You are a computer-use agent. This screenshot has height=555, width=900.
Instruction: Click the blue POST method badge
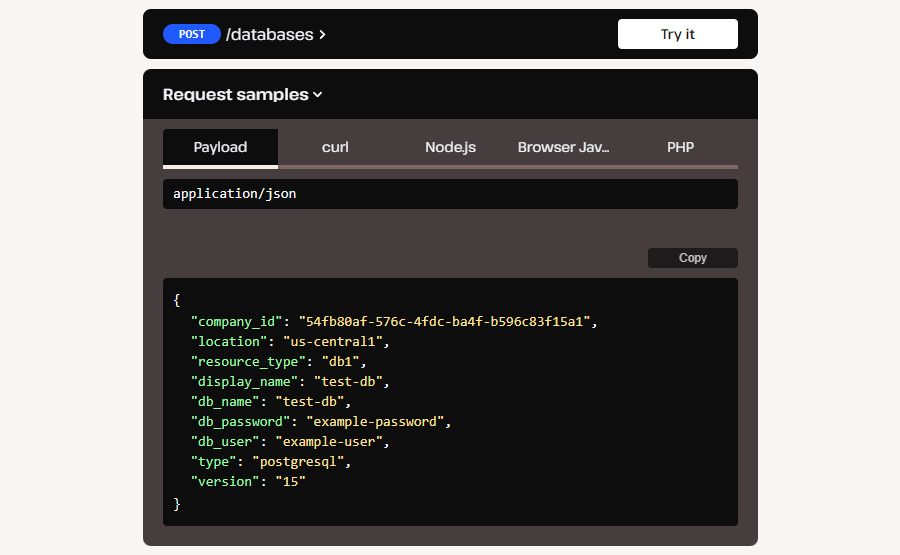191,34
